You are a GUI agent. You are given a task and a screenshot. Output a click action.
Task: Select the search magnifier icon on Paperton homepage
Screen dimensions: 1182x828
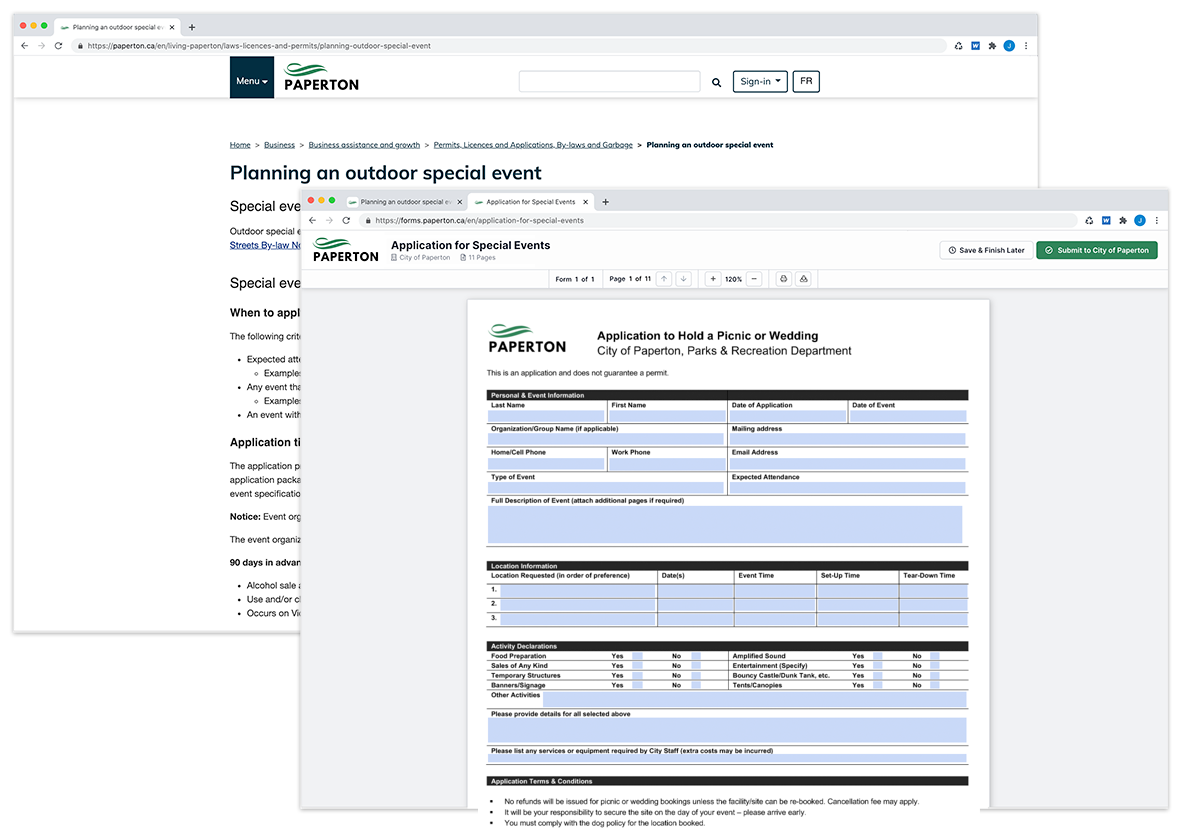(x=716, y=82)
